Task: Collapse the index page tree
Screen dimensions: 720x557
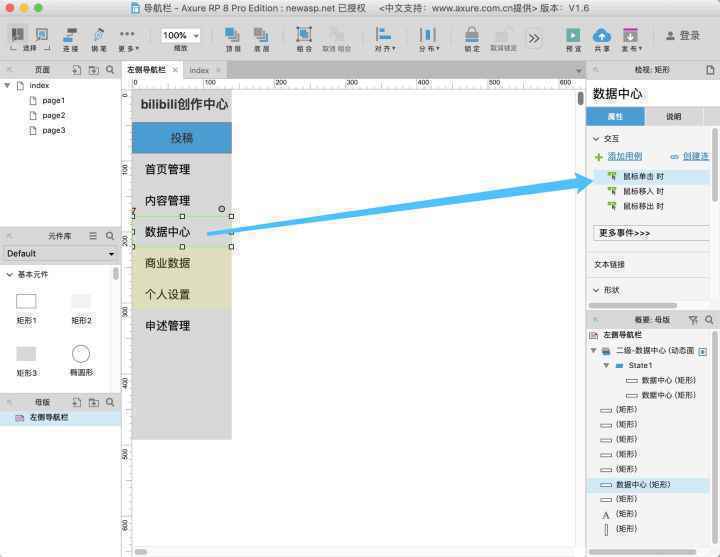Action: (7, 85)
